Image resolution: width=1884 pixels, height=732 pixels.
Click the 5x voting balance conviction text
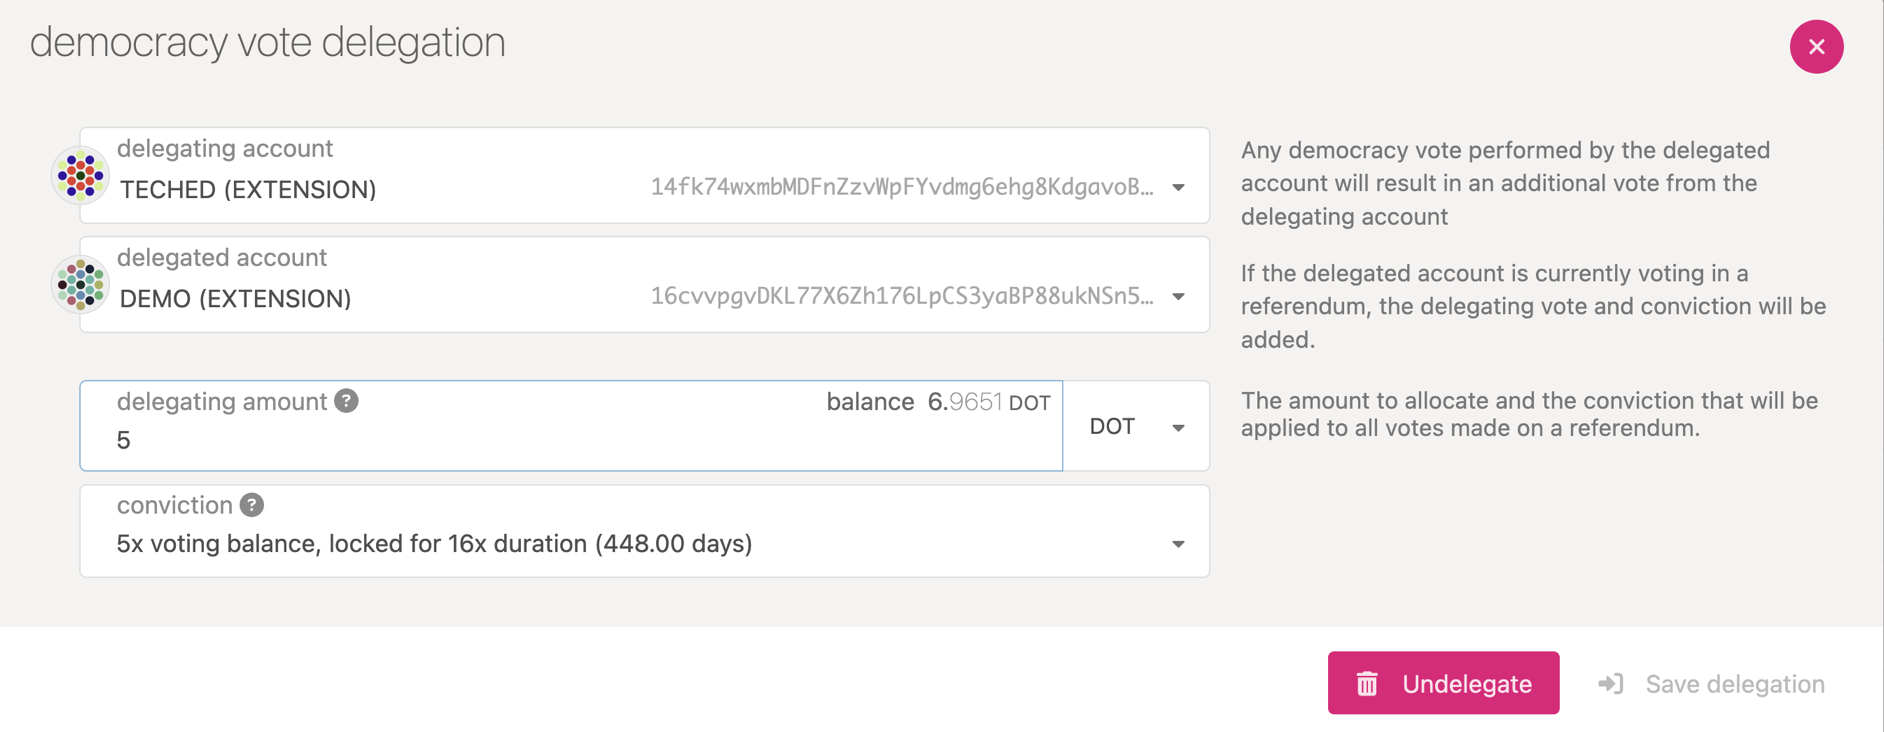click(x=434, y=543)
